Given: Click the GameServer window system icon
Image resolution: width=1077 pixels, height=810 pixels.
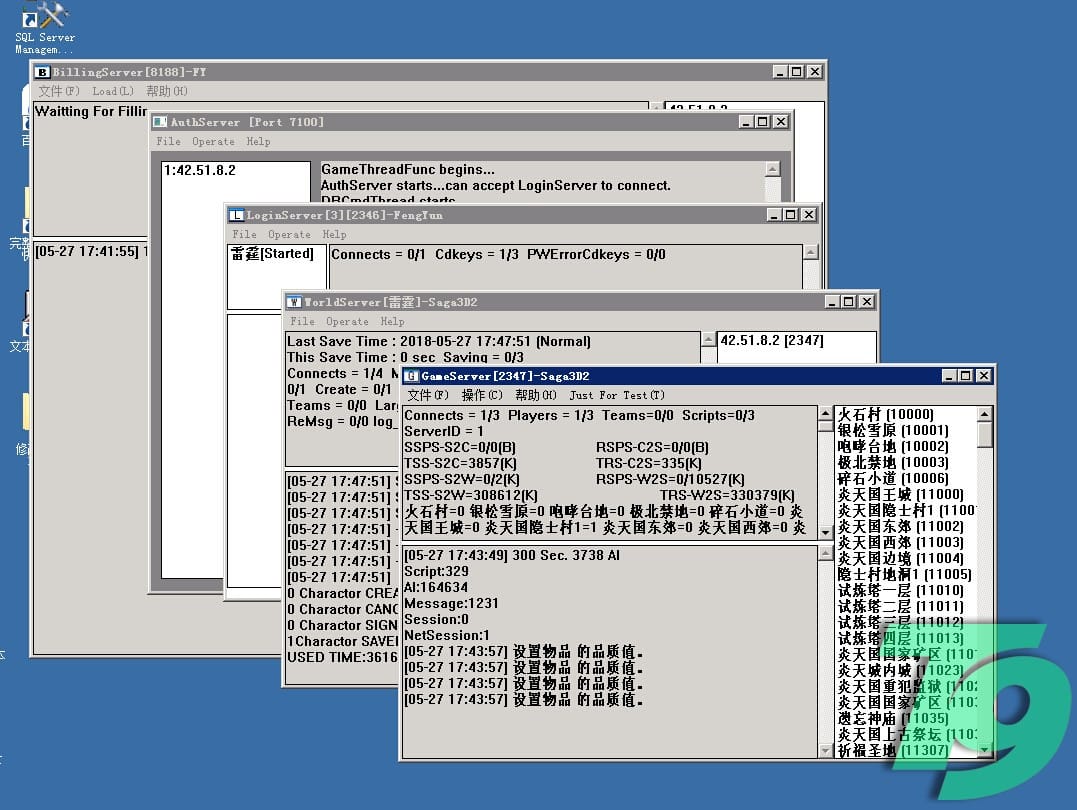Looking at the screenshot, I should [x=411, y=376].
